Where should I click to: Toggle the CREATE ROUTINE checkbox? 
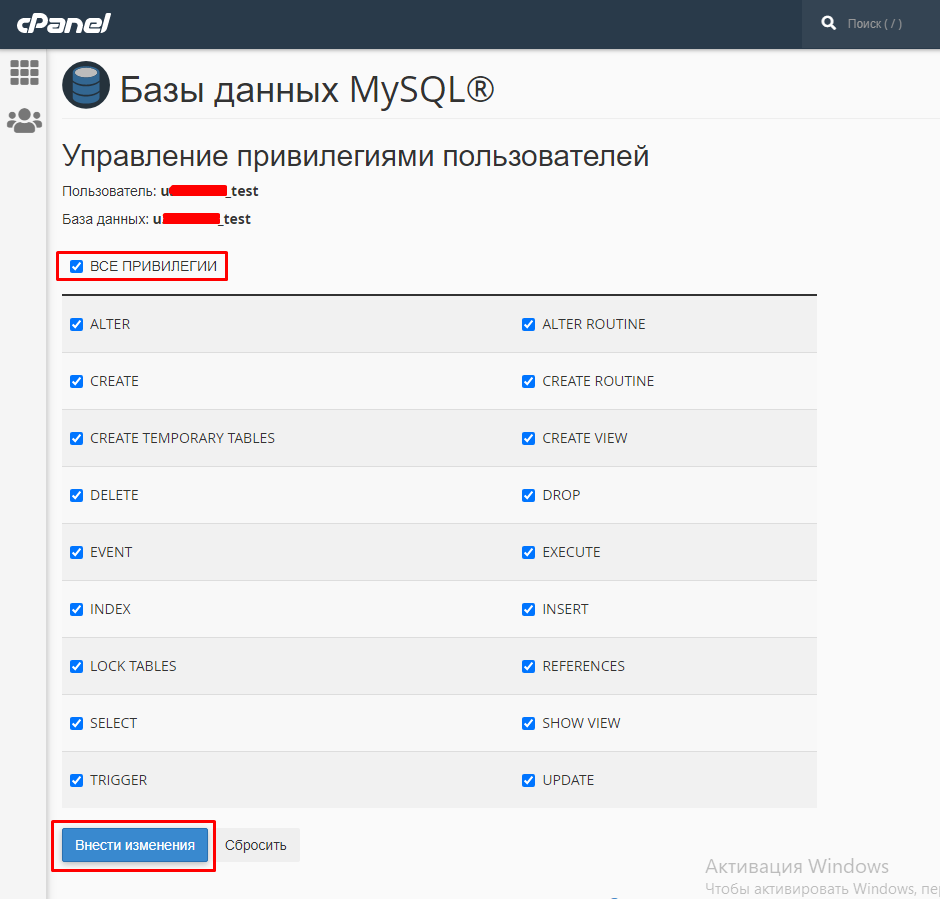(529, 382)
